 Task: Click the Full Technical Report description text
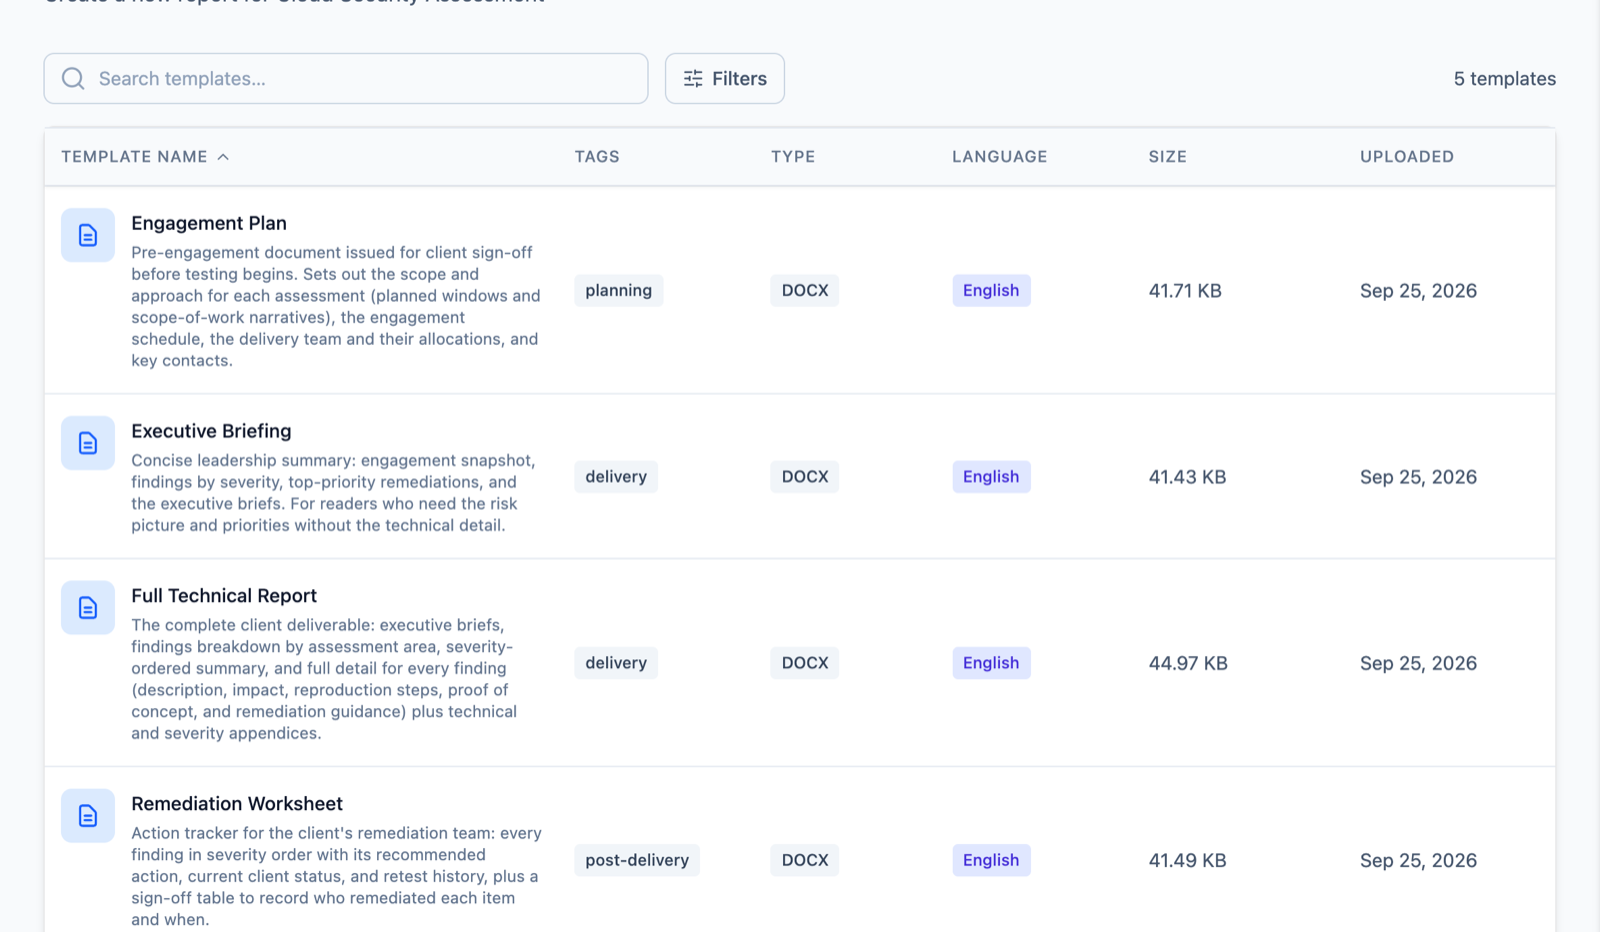(x=325, y=678)
